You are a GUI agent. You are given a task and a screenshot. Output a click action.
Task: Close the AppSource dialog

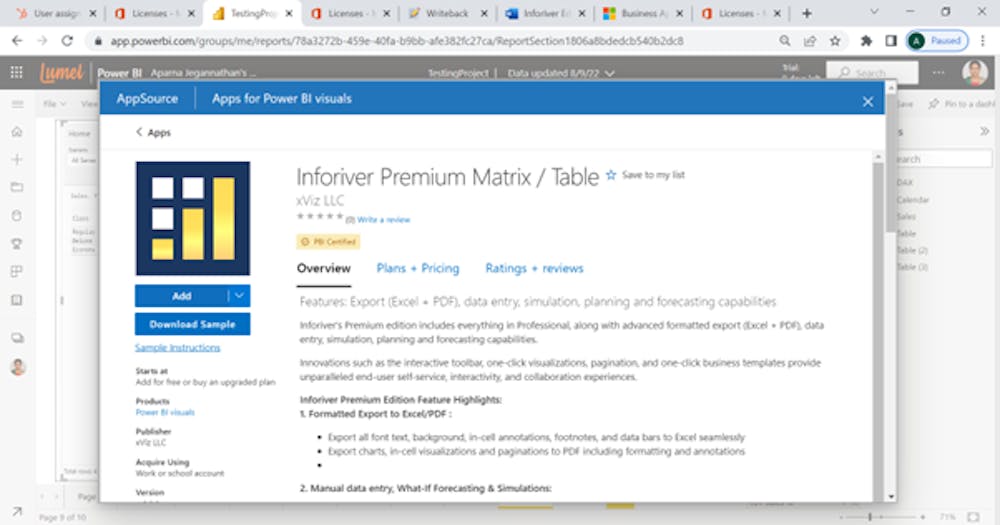tap(867, 101)
